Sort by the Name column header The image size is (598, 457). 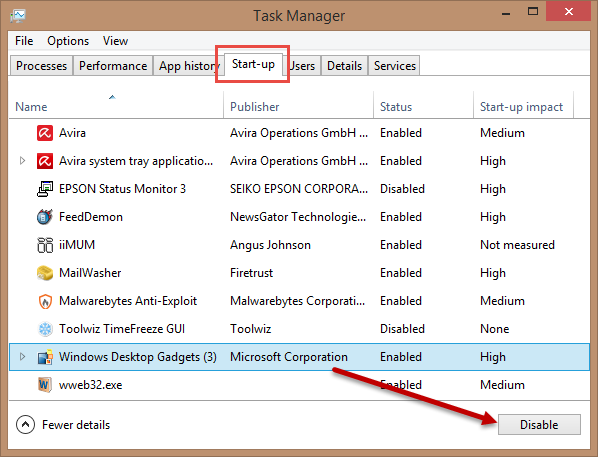(116, 105)
